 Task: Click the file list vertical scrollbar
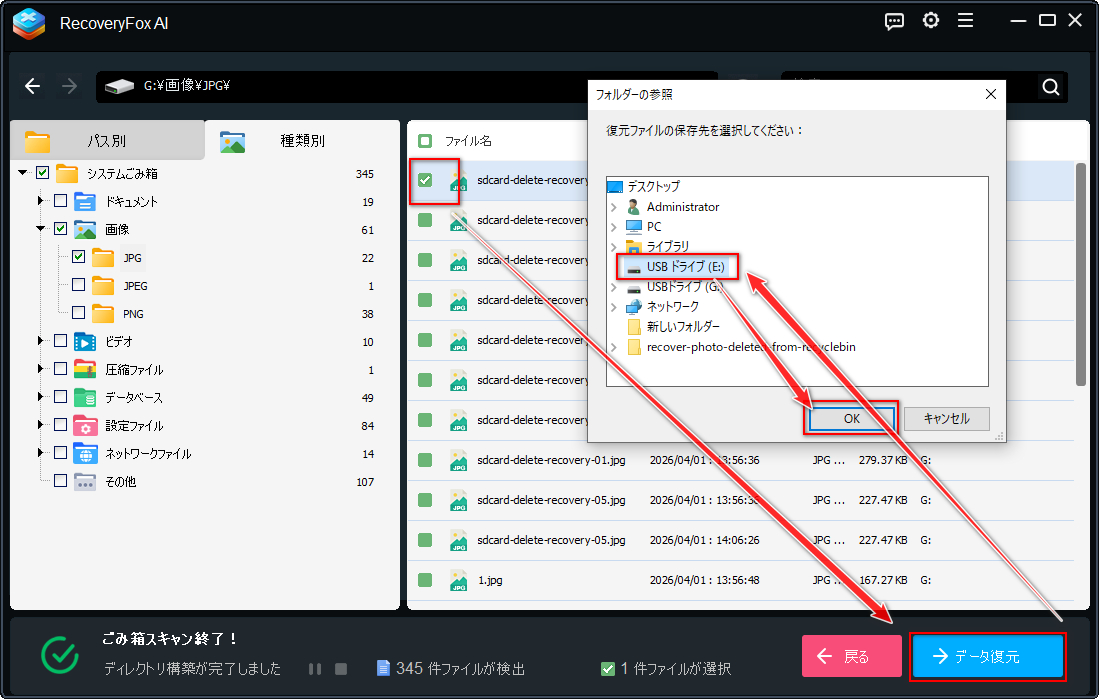coord(1080,274)
